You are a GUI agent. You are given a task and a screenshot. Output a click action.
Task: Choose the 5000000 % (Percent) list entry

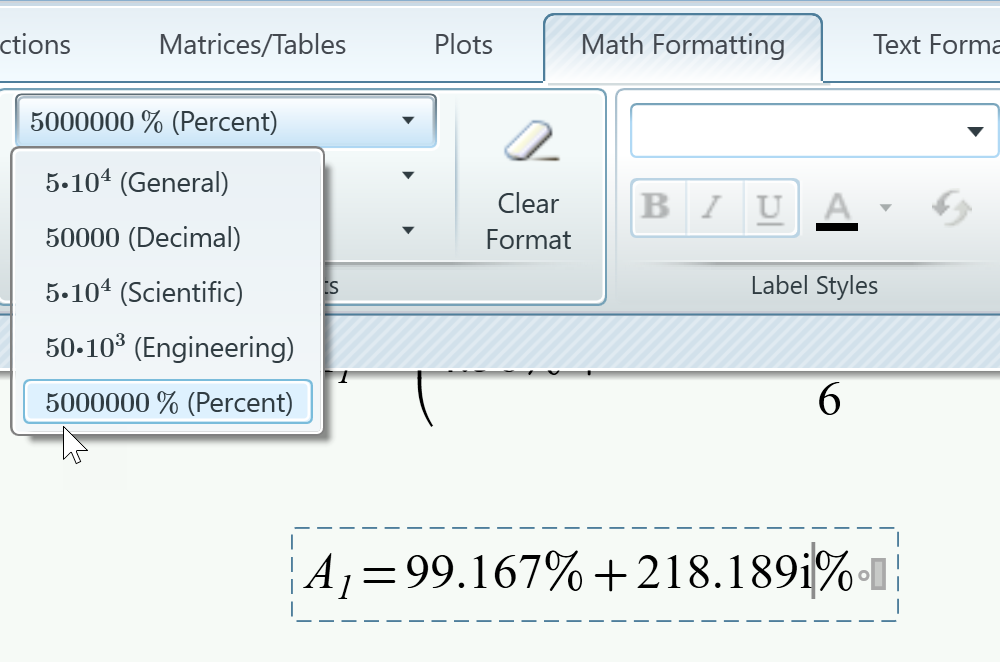pos(167,401)
